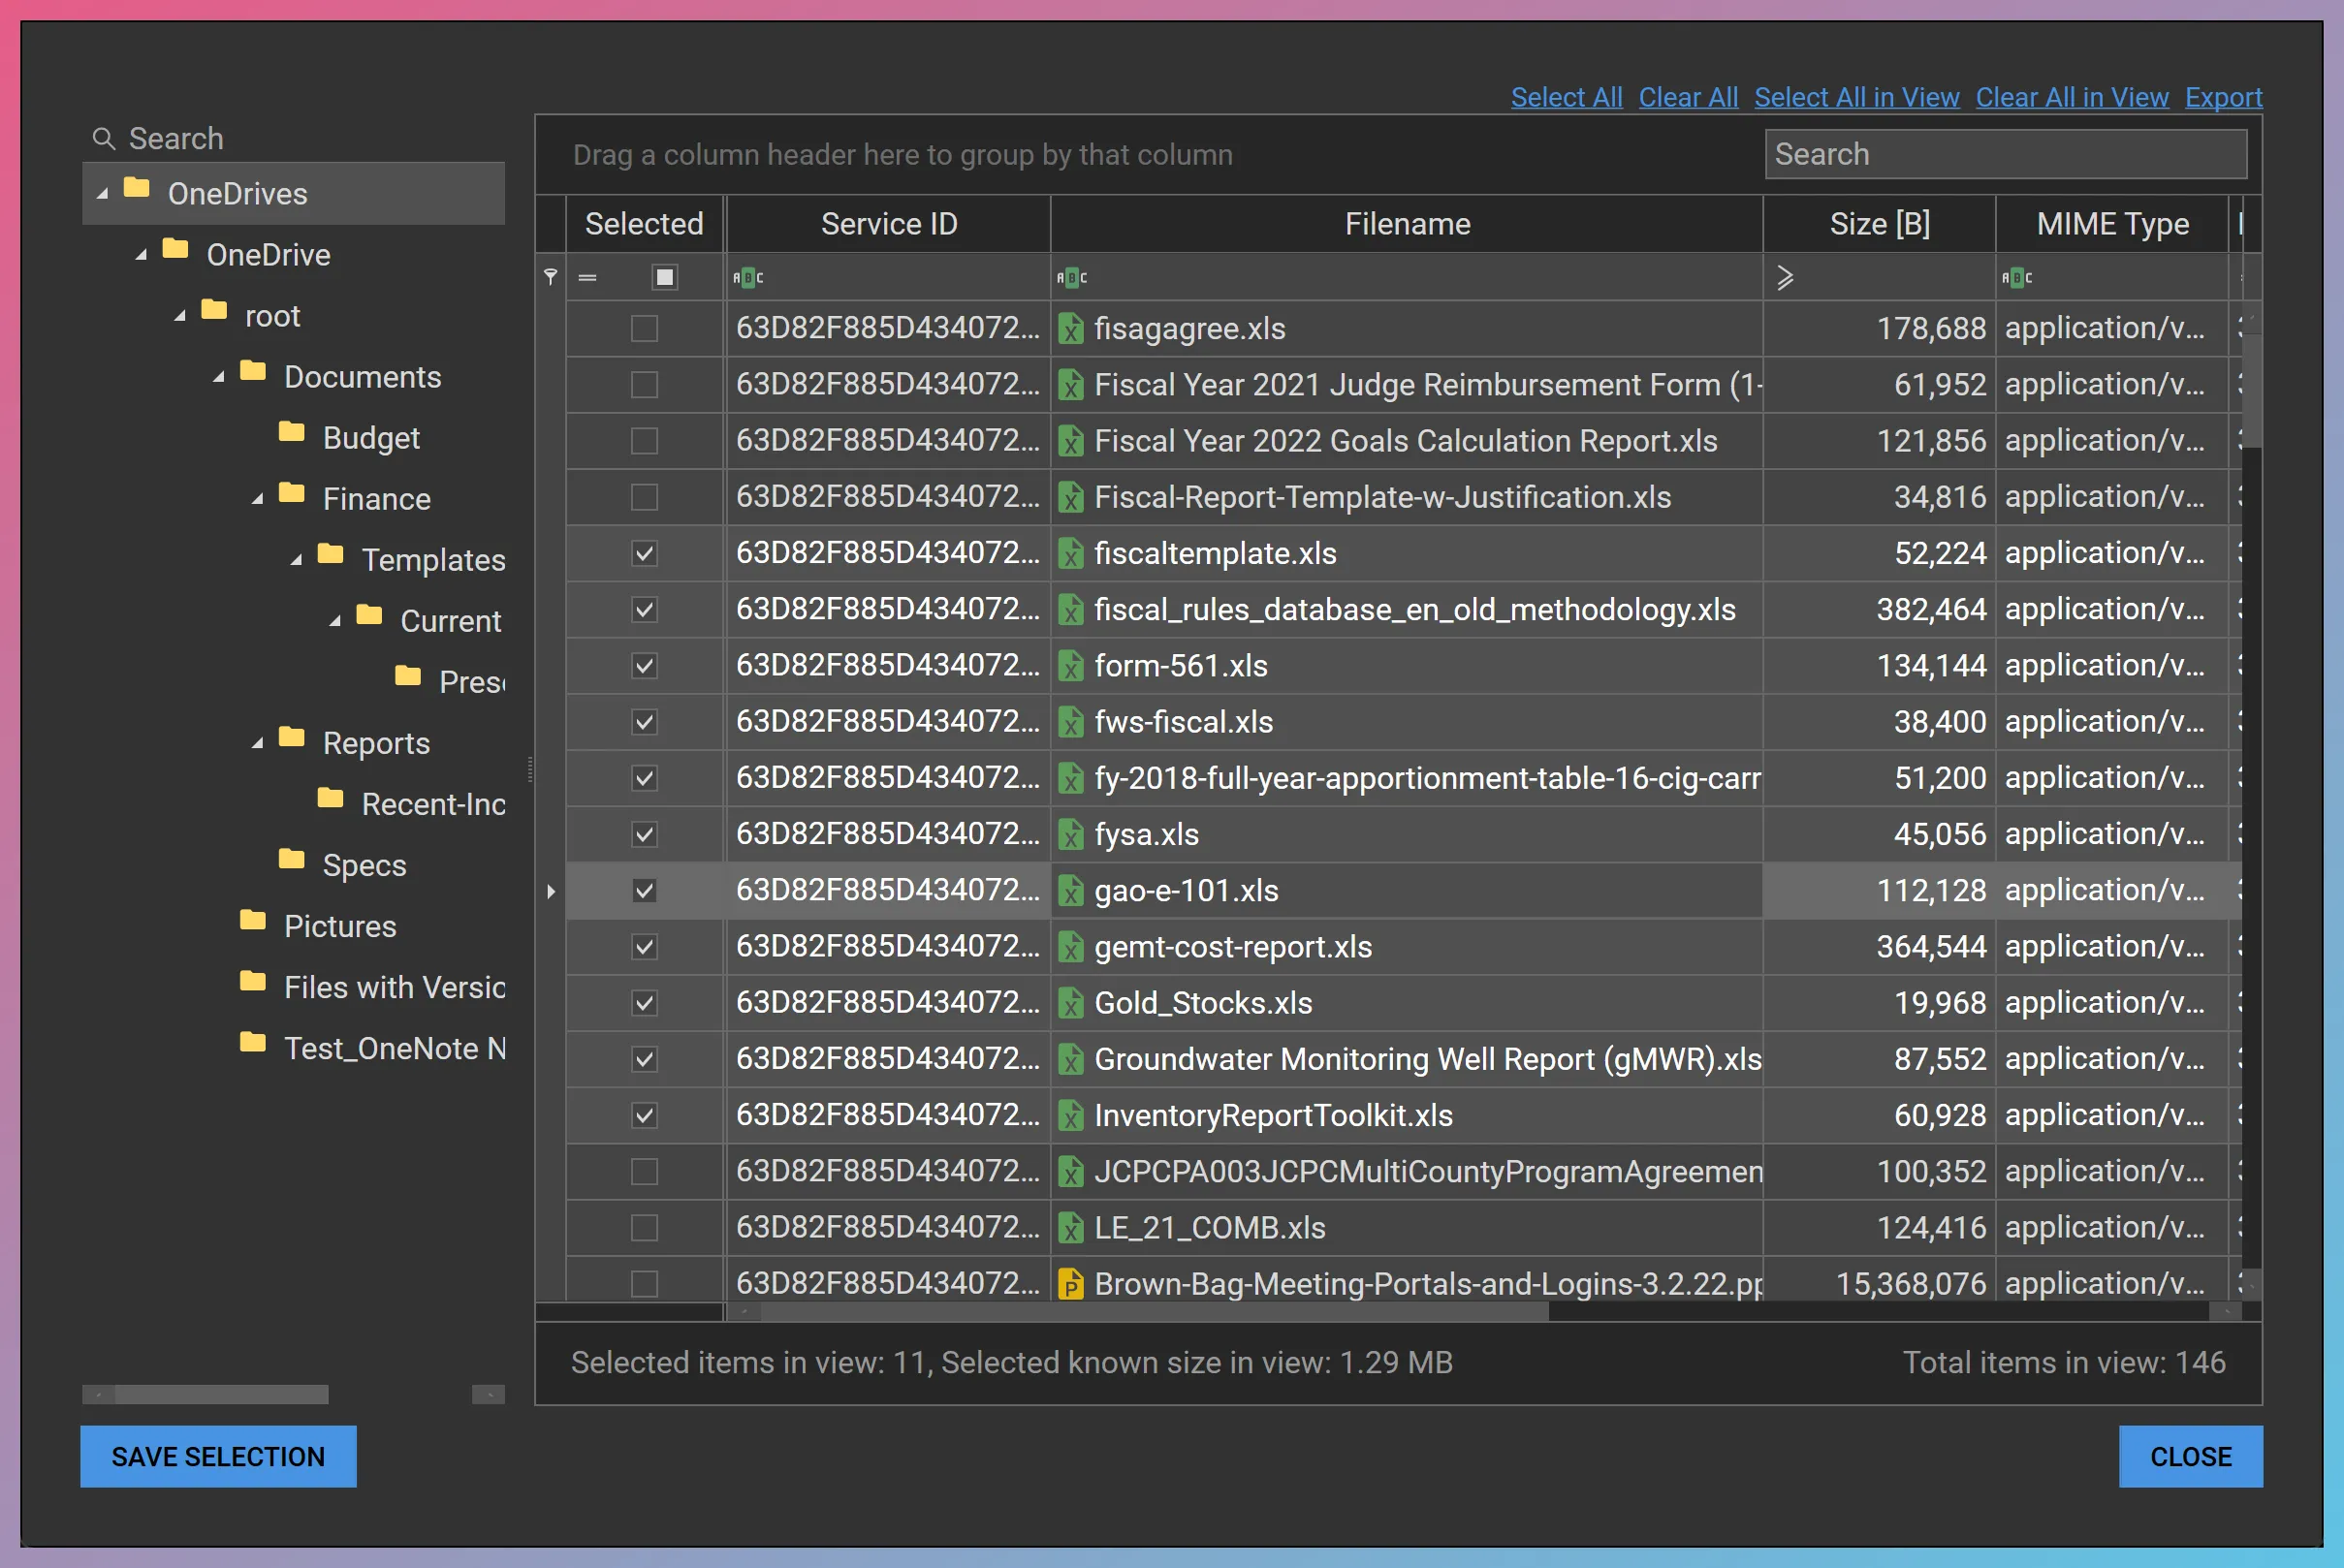Uncheck the fiscaltemplate.xls checkbox
2344x1568 pixels.
645,553
